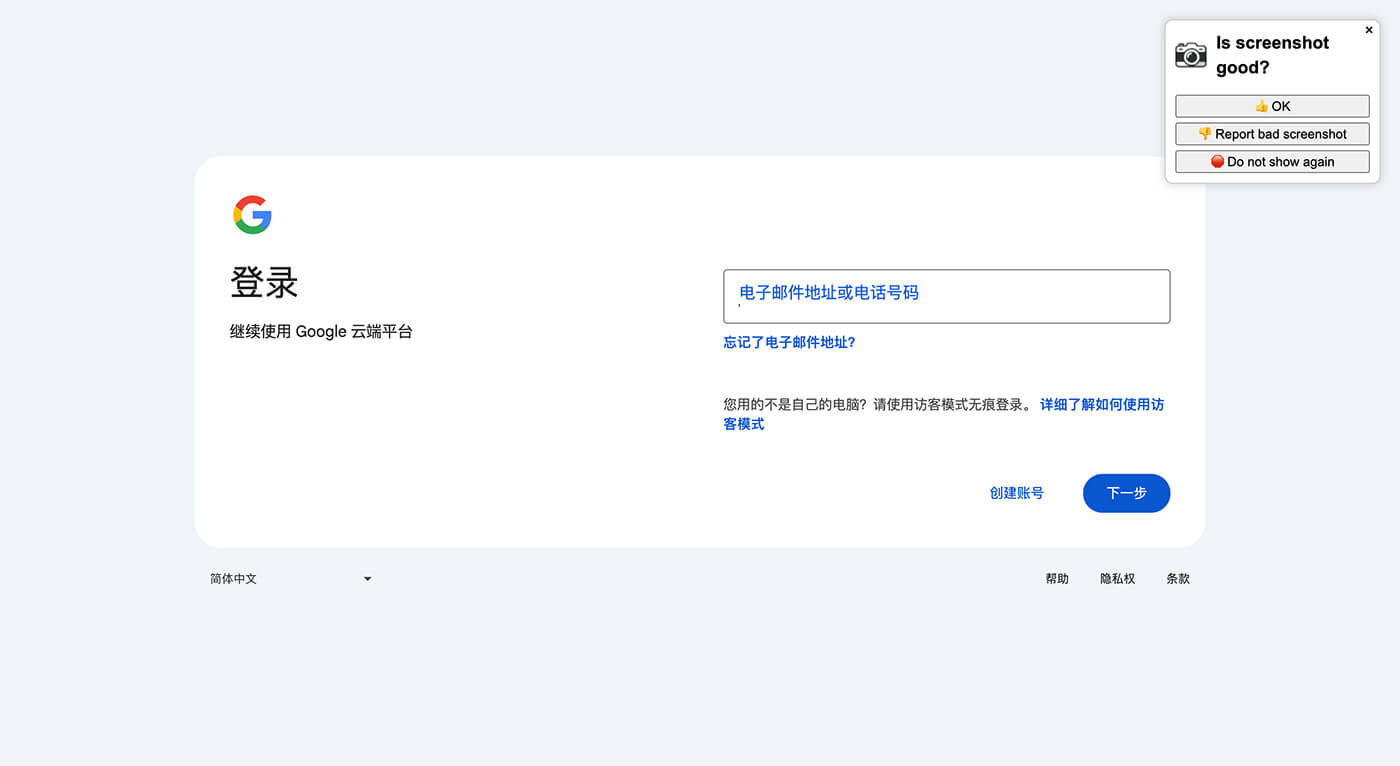Click the camera icon in screenshot popup
The height and width of the screenshot is (766, 1400).
[x=1190, y=55]
